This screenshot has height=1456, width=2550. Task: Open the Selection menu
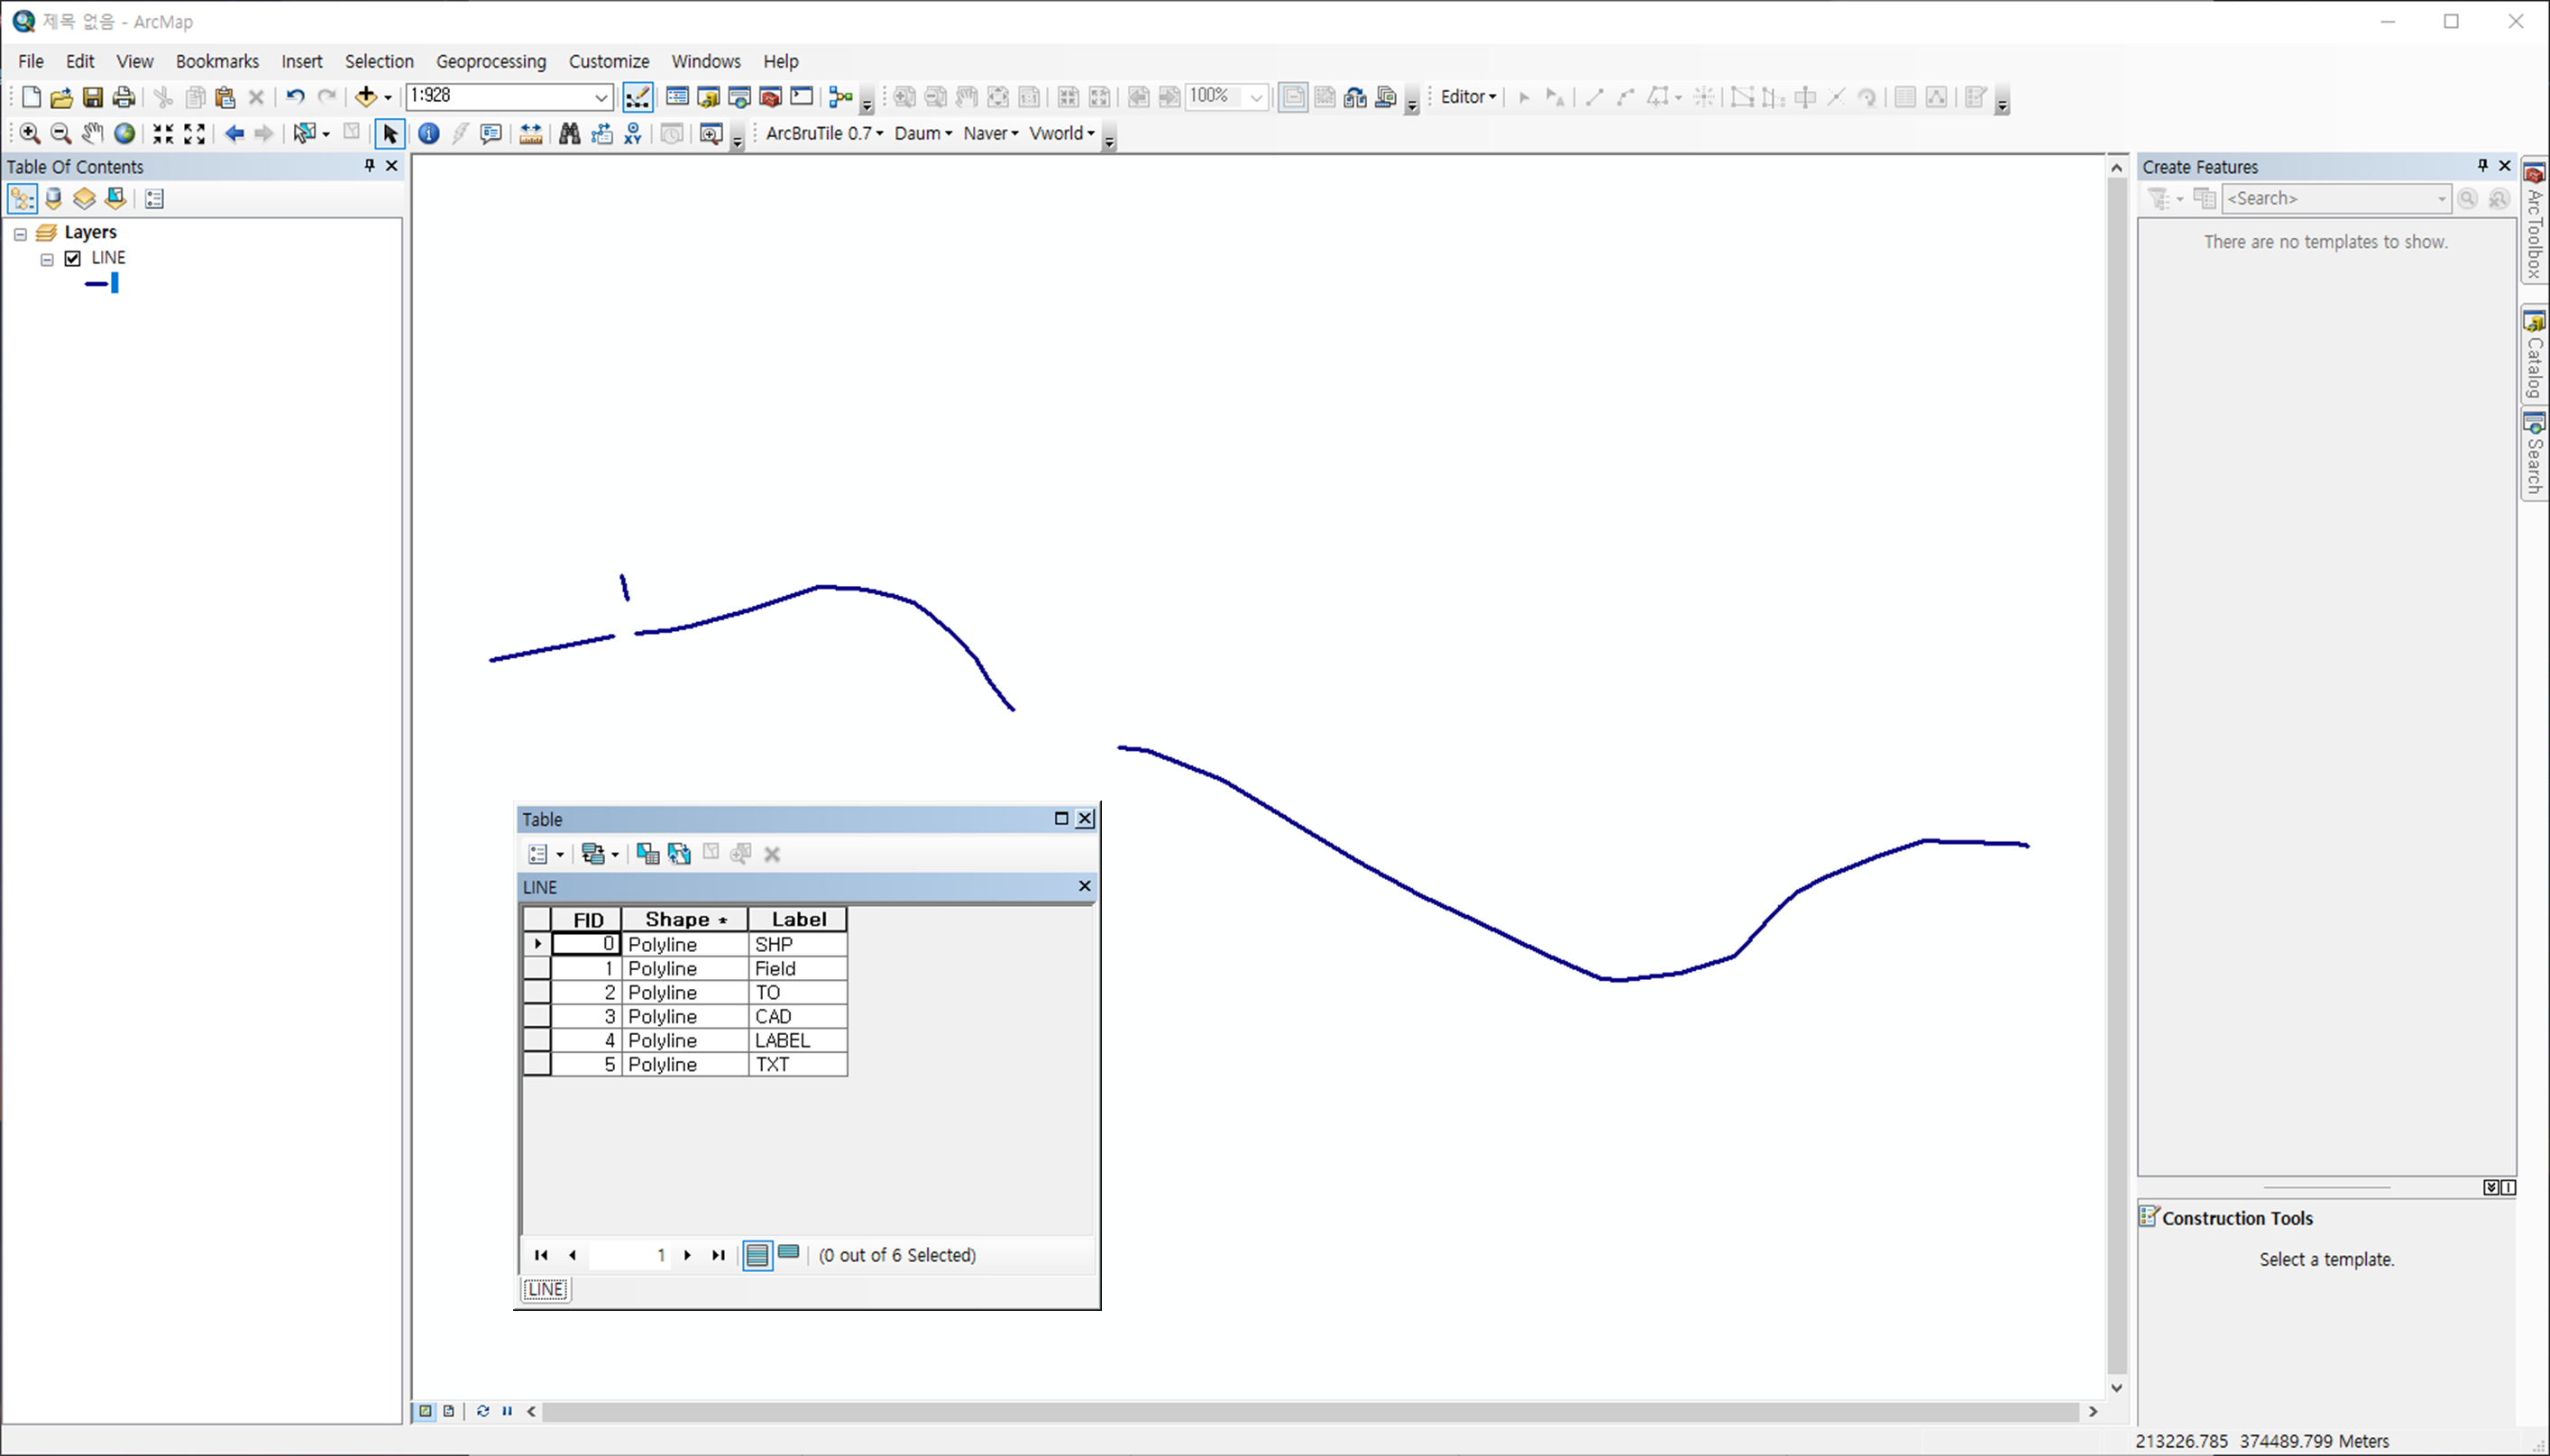coord(378,61)
